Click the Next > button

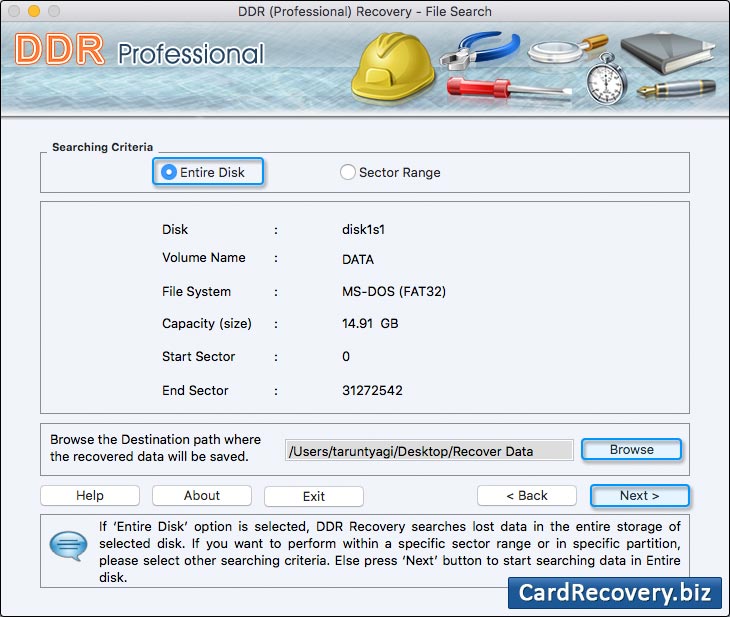click(639, 495)
